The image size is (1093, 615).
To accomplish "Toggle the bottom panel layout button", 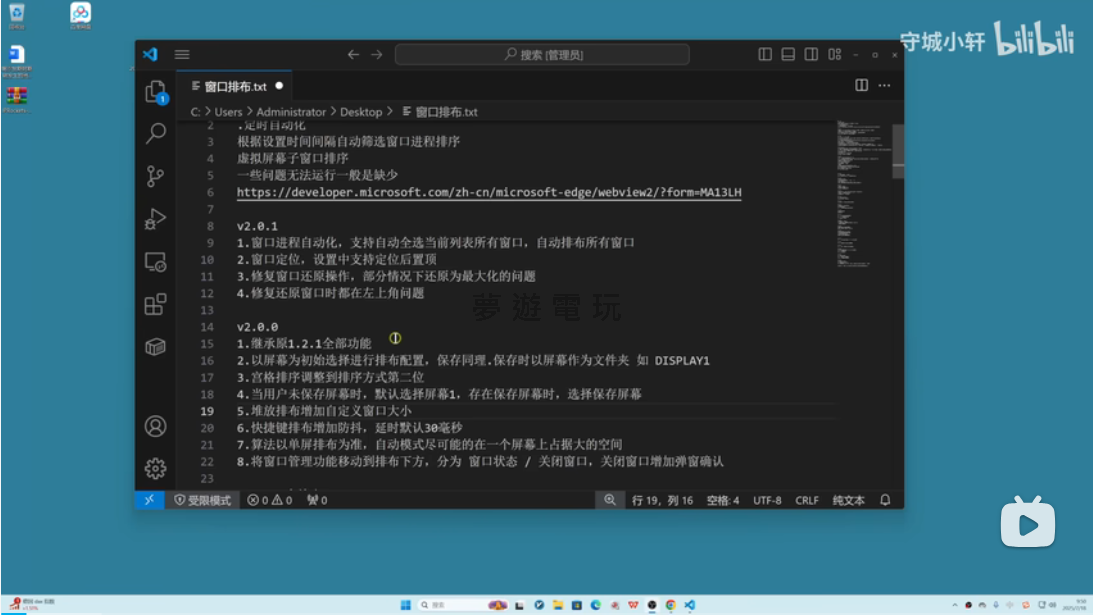I will pos(788,55).
